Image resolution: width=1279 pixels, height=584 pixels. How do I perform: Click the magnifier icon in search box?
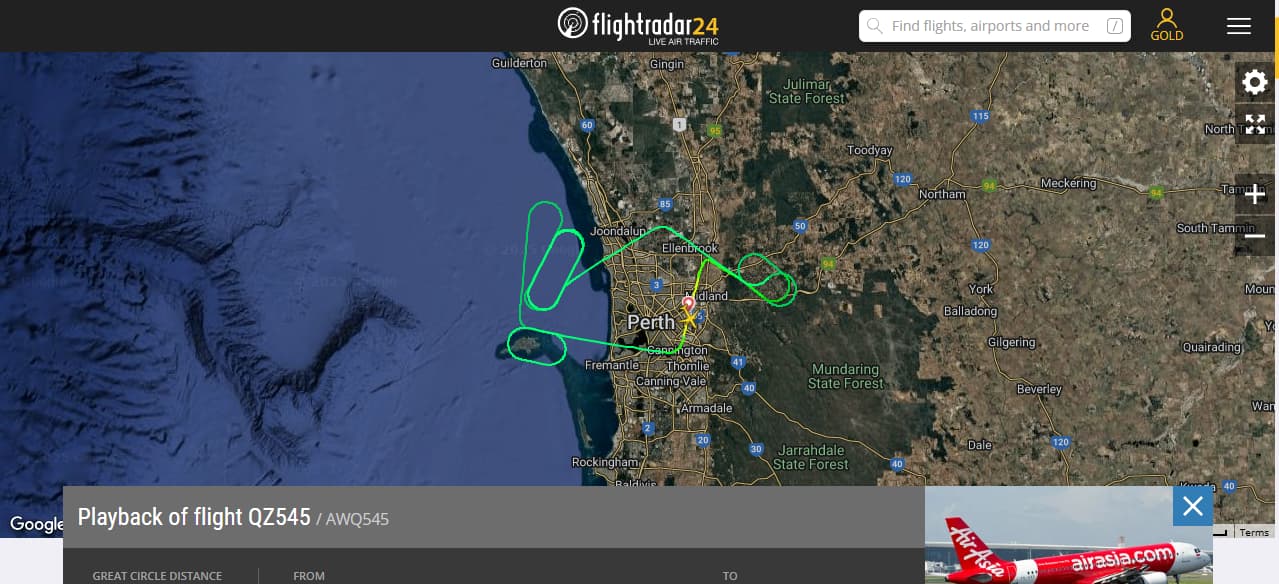pyautogui.click(x=875, y=26)
